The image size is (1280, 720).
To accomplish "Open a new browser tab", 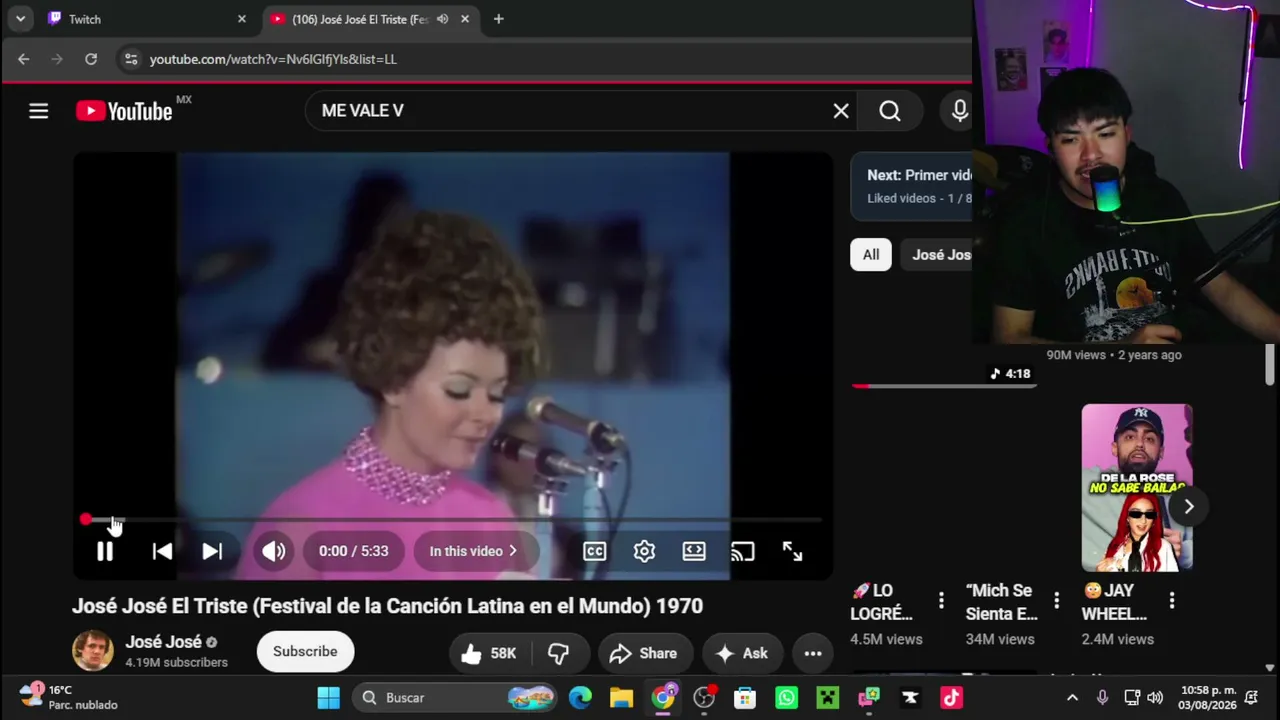I will 498,19.
